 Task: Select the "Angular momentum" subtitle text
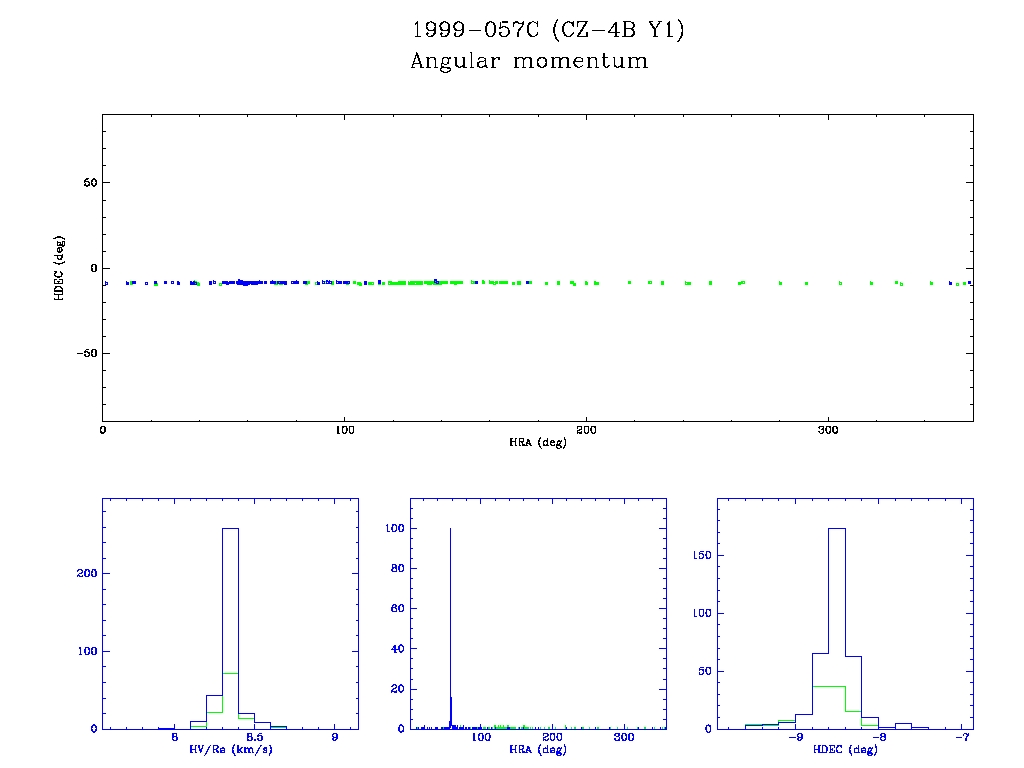pyautogui.click(x=529, y=61)
